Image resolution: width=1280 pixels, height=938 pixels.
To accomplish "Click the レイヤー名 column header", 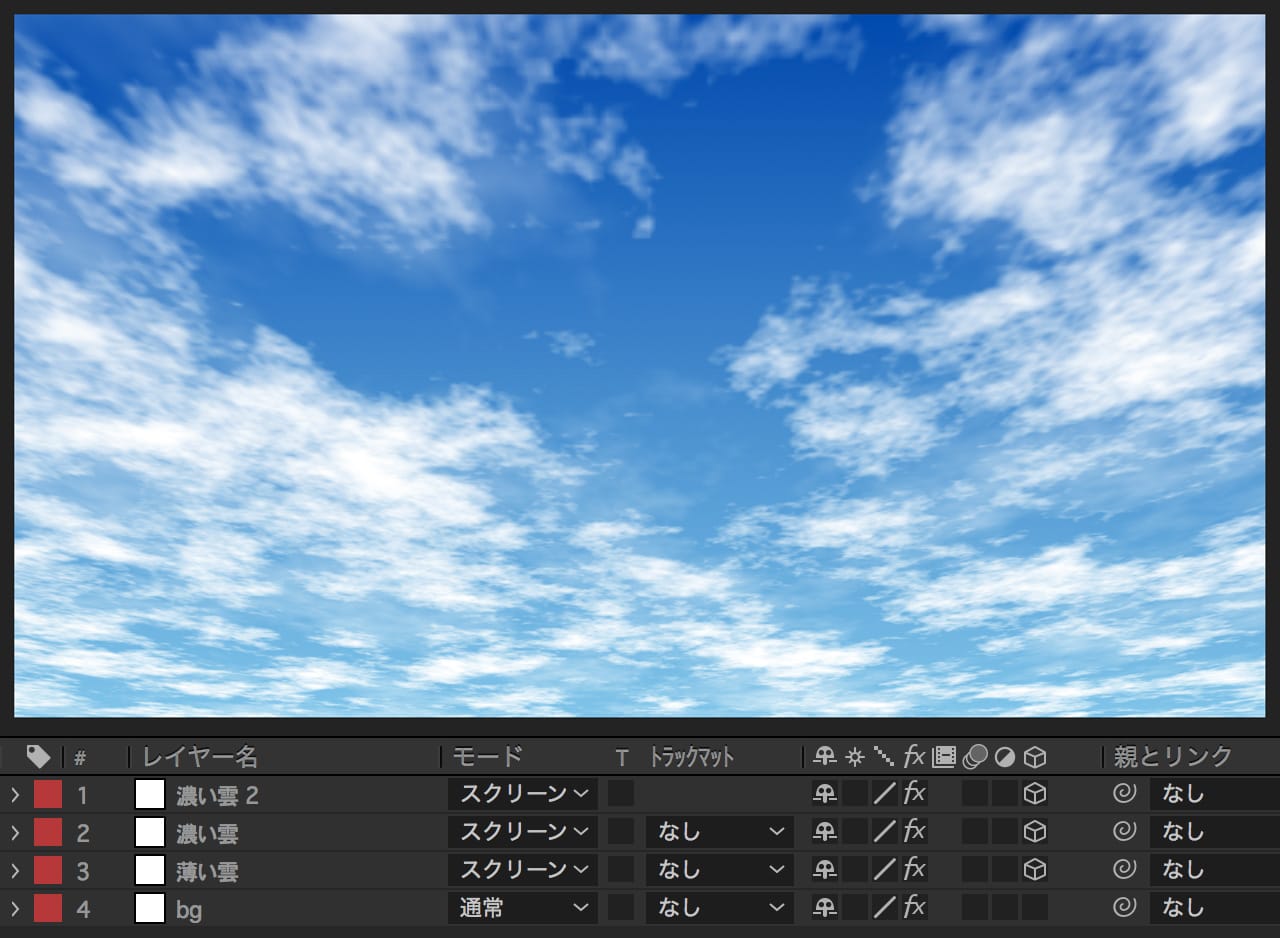I will click(200, 757).
